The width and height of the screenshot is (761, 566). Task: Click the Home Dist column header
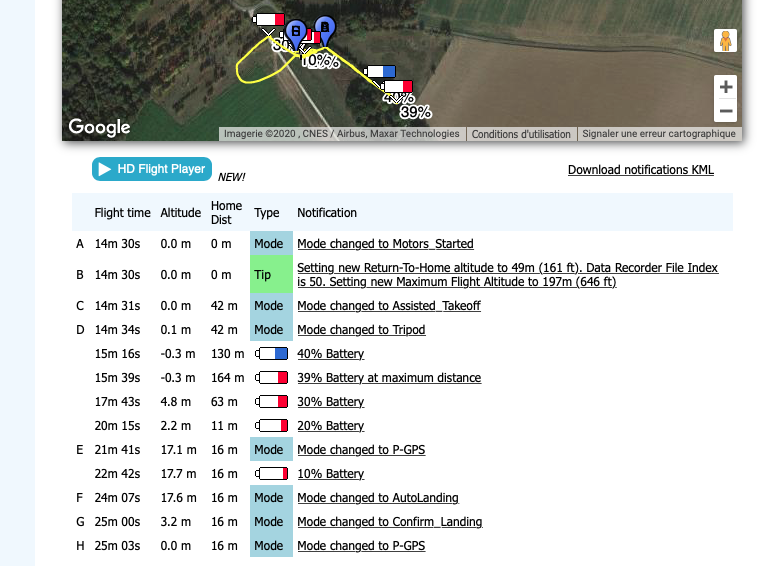click(226, 213)
